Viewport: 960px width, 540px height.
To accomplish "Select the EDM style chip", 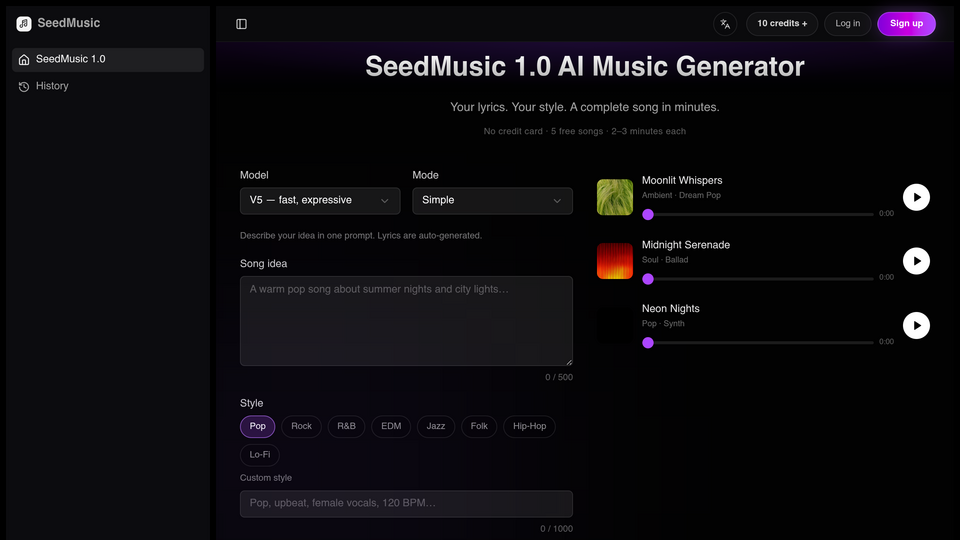I will [x=391, y=426].
